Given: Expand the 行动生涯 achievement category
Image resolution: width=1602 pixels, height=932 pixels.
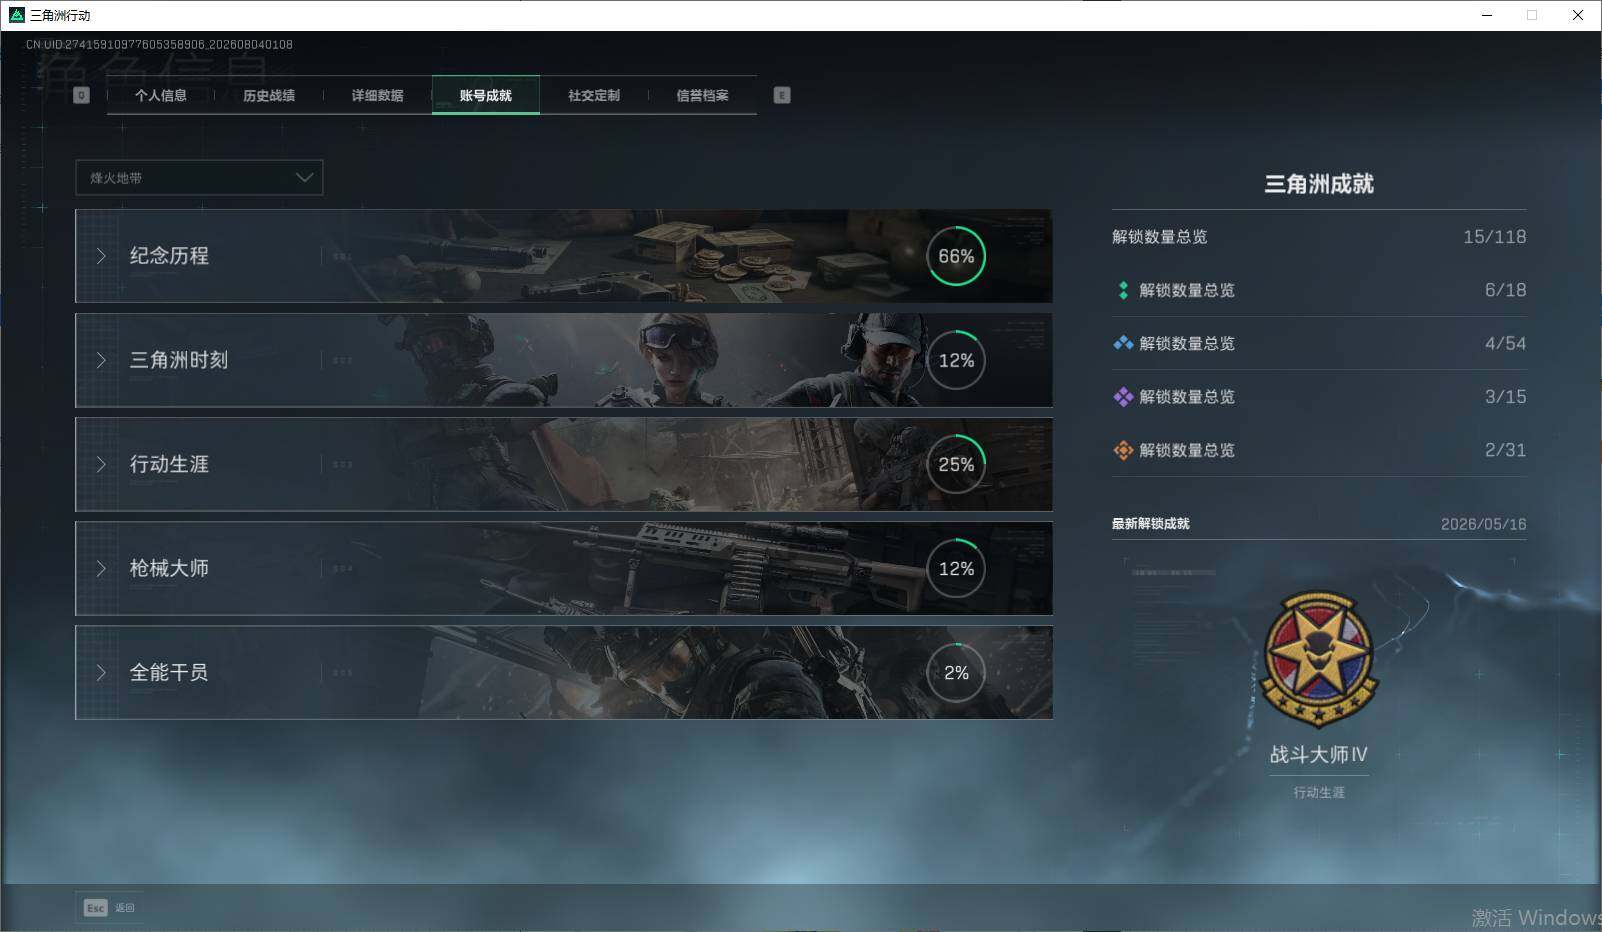Looking at the screenshot, I should (564, 464).
